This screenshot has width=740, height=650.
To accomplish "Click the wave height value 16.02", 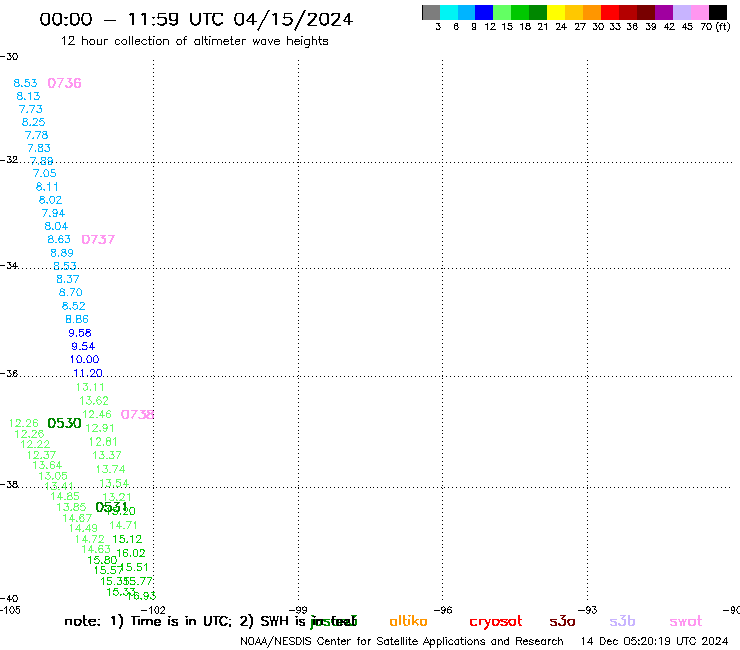I will (131, 553).
